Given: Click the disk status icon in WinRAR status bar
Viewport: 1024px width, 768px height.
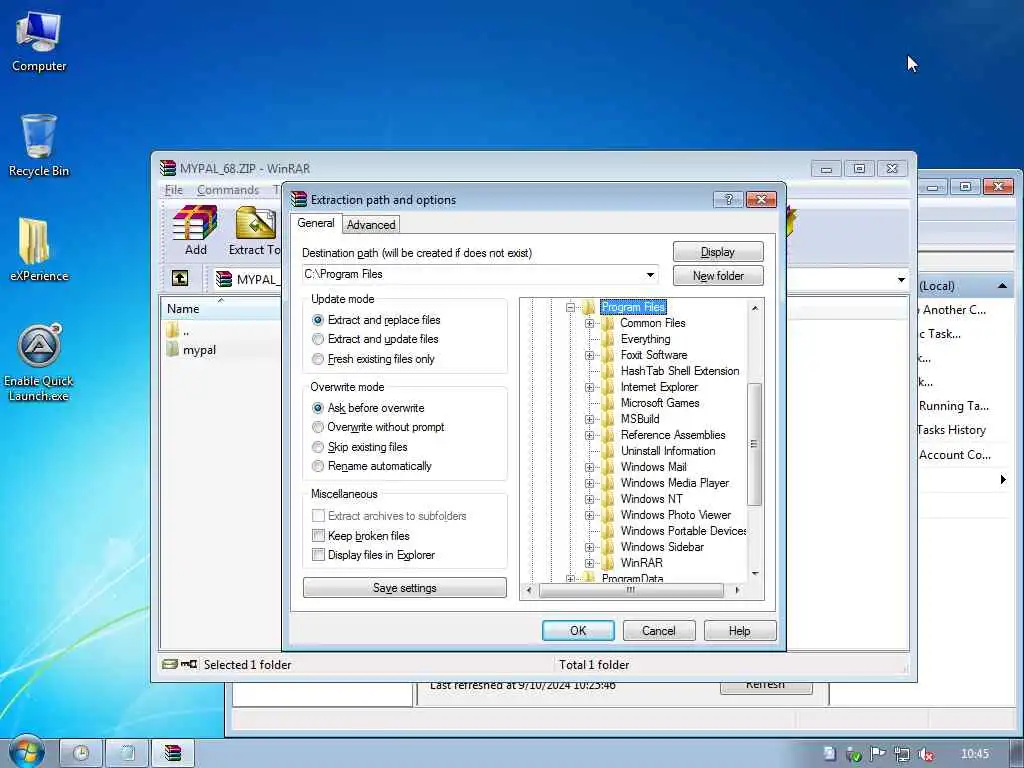Looking at the screenshot, I should tap(170, 664).
